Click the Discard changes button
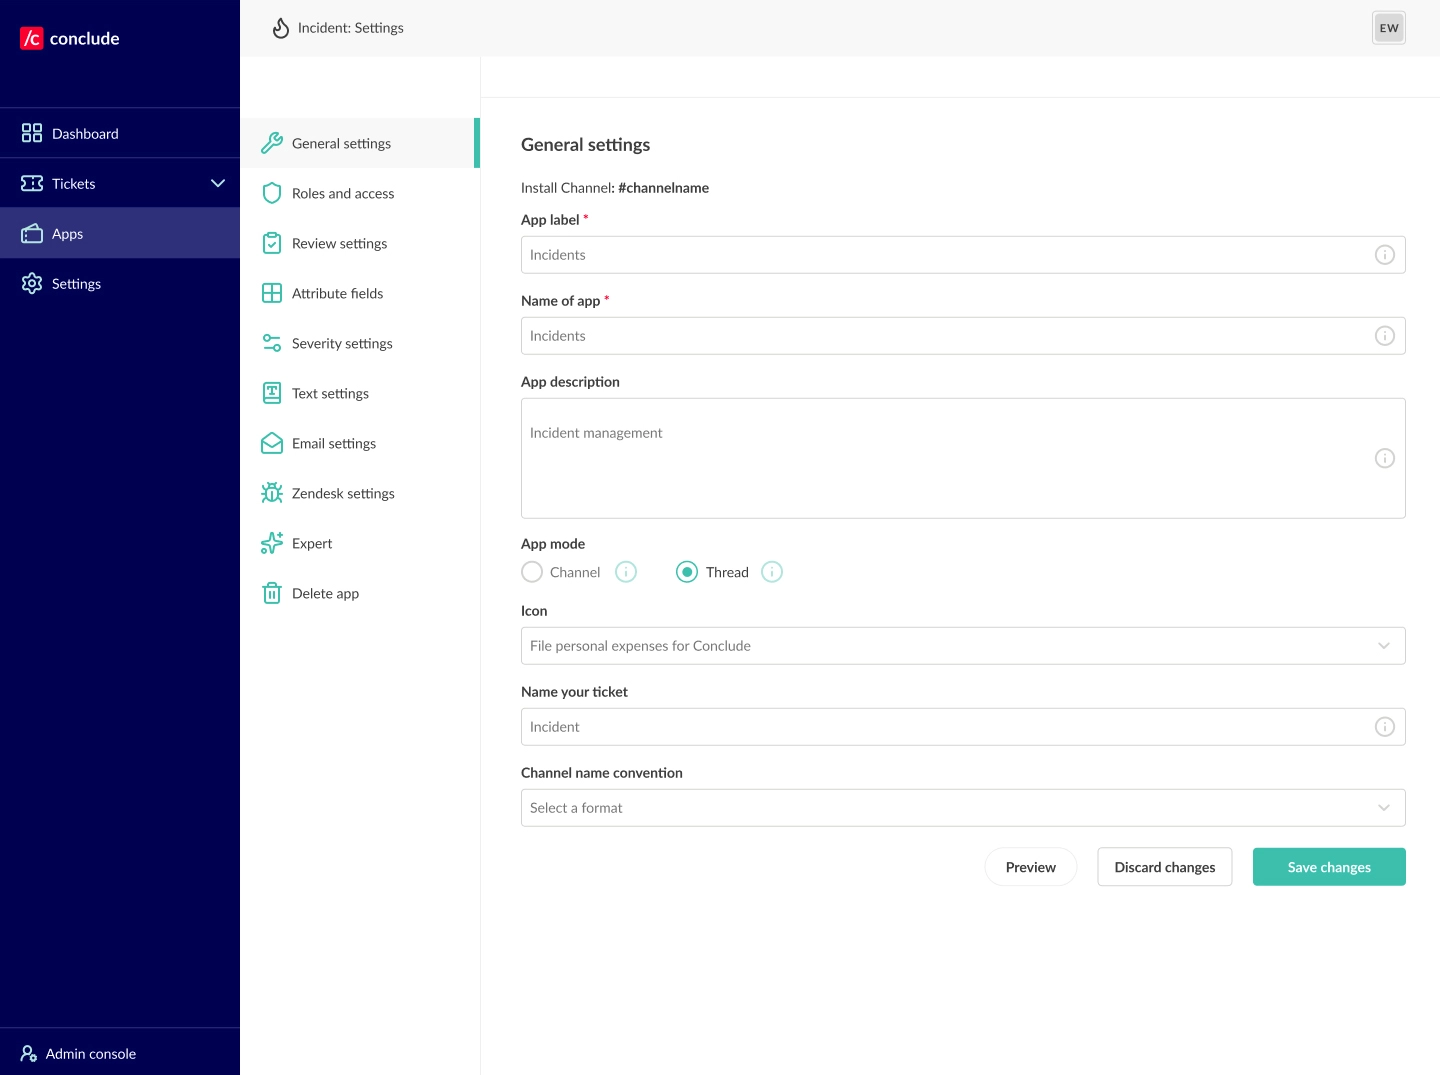Screen dimensions: 1440x1075 click(x=1164, y=867)
